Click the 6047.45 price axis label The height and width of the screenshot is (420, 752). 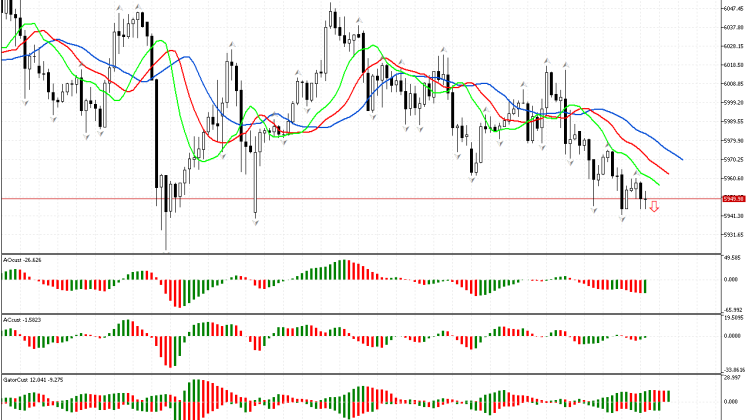733,6
